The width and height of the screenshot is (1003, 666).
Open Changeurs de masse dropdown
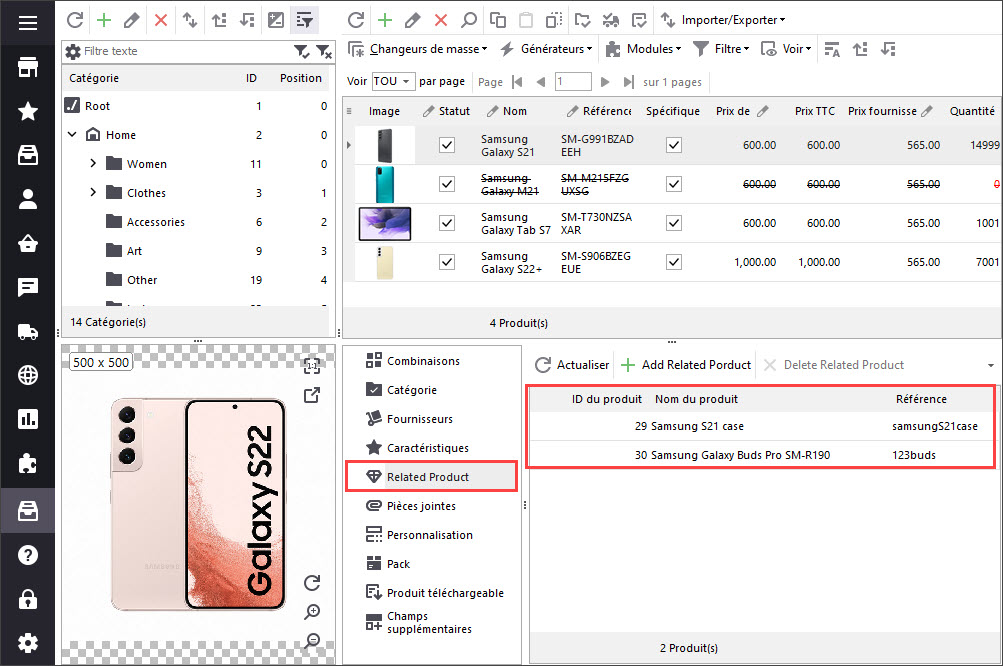click(418, 49)
